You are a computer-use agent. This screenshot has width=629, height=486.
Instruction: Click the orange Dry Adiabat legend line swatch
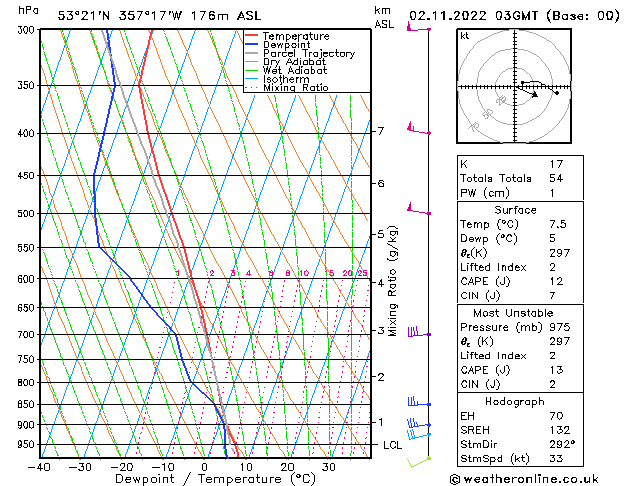[x=252, y=61]
